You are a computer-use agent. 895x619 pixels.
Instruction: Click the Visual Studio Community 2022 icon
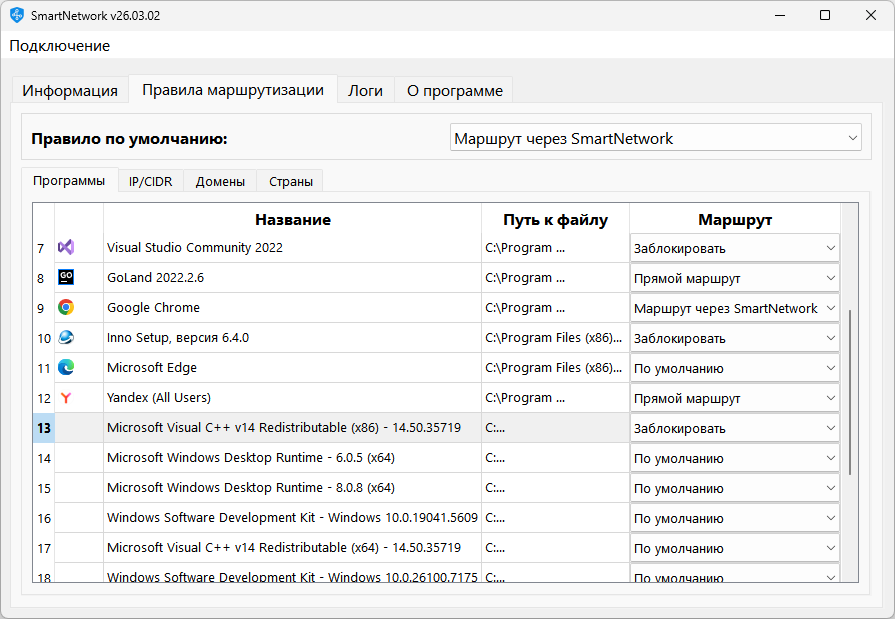67,247
